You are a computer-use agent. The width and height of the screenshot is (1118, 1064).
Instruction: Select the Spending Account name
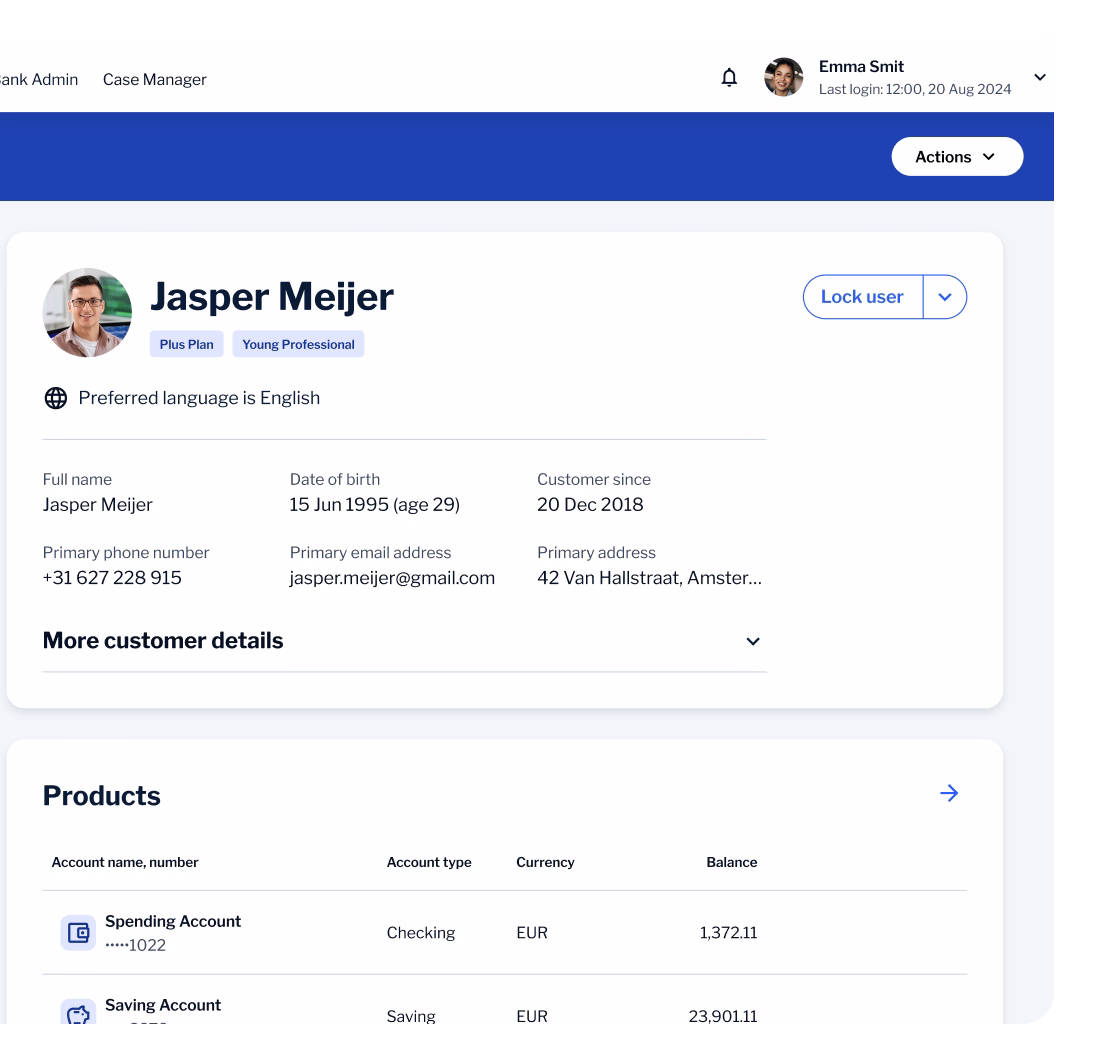[x=173, y=921]
